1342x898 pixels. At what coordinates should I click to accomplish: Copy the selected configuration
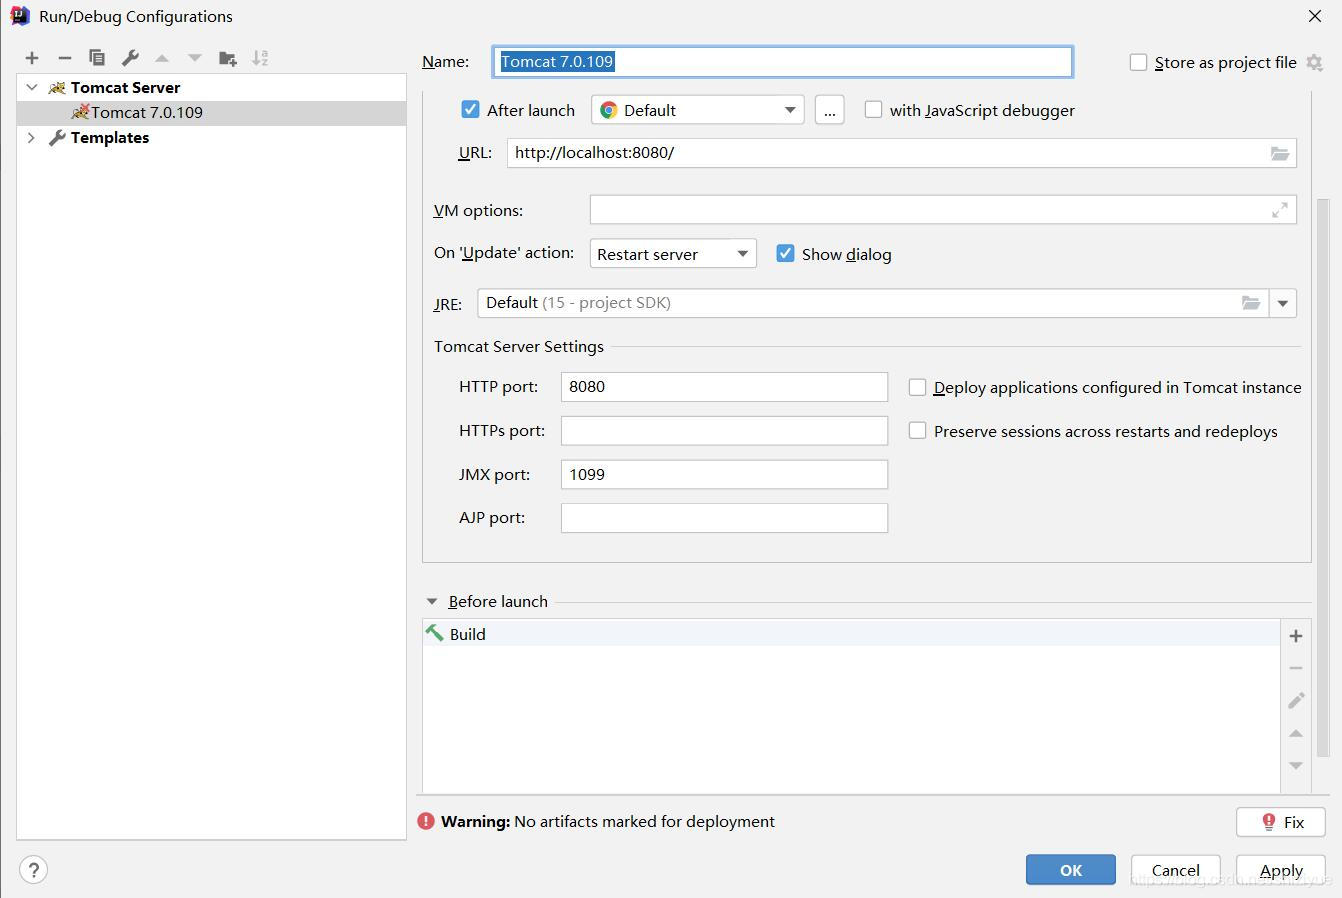[x=97, y=58]
